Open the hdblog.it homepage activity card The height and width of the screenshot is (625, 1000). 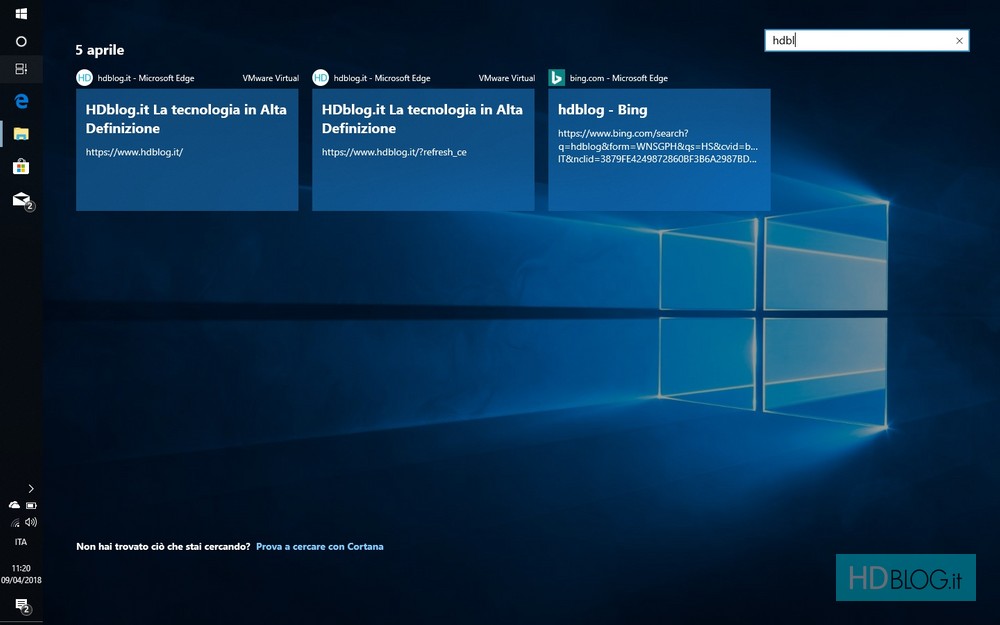coord(187,150)
